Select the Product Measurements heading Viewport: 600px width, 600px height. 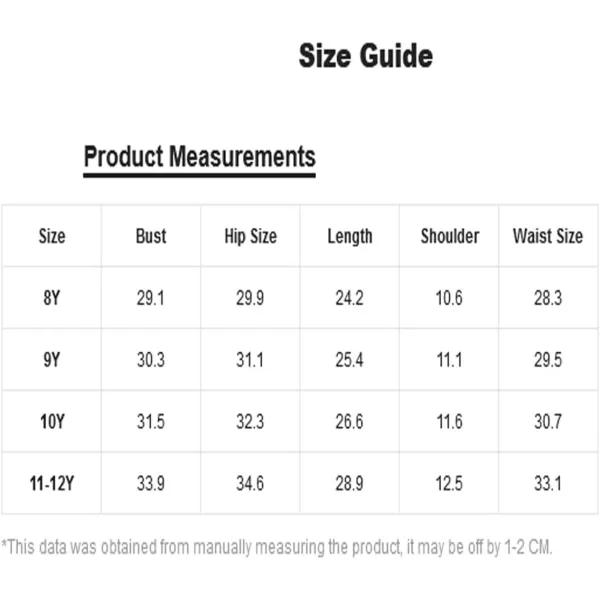tap(199, 157)
